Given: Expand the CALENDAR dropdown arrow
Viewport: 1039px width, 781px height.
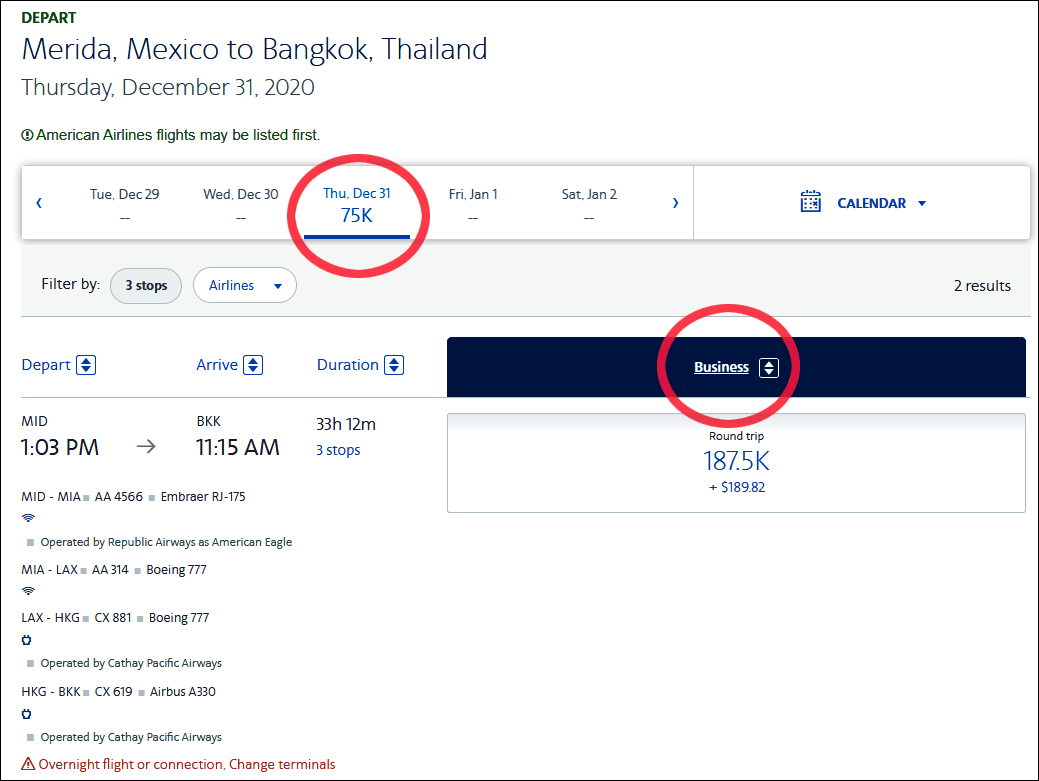Looking at the screenshot, I should coord(922,203).
